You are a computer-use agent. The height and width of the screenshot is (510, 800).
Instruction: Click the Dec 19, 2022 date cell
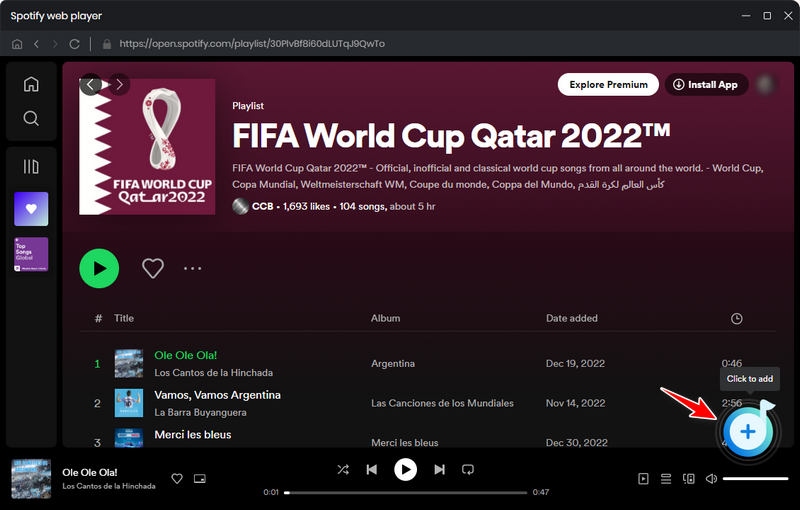pyautogui.click(x=575, y=364)
